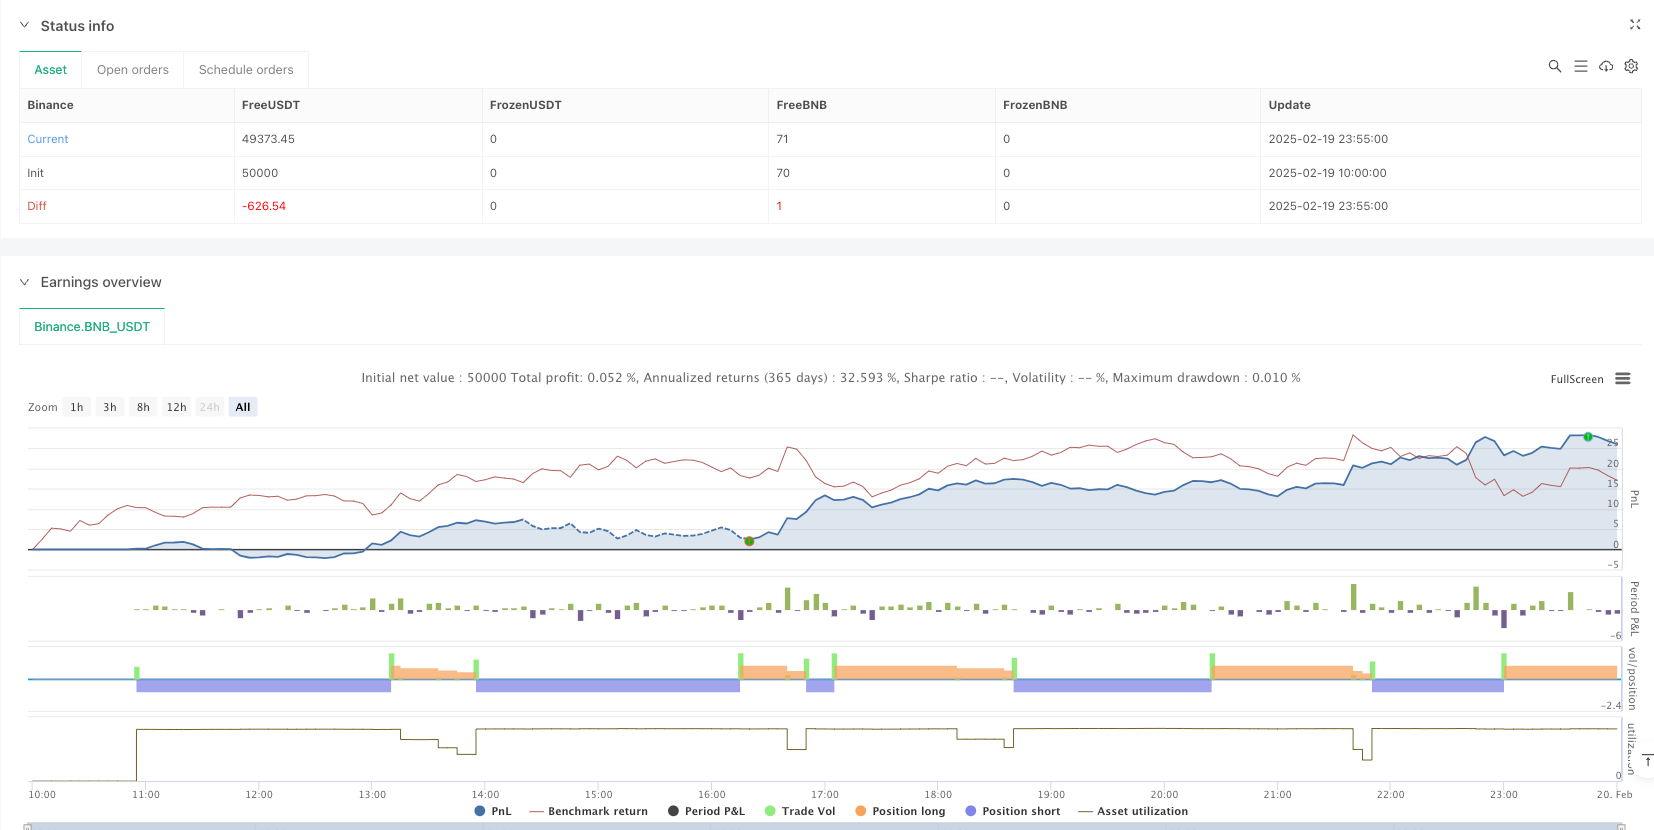The width and height of the screenshot is (1654, 830).
Task: Click the search icon above the asset table
Action: (1554, 66)
